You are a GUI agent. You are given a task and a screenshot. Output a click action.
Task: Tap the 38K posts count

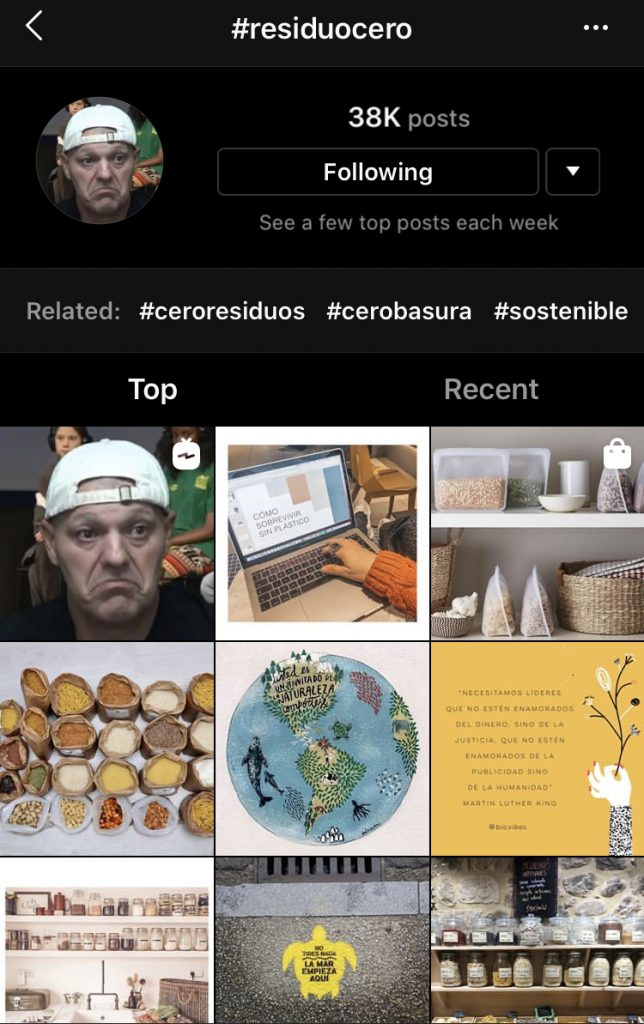(x=409, y=118)
